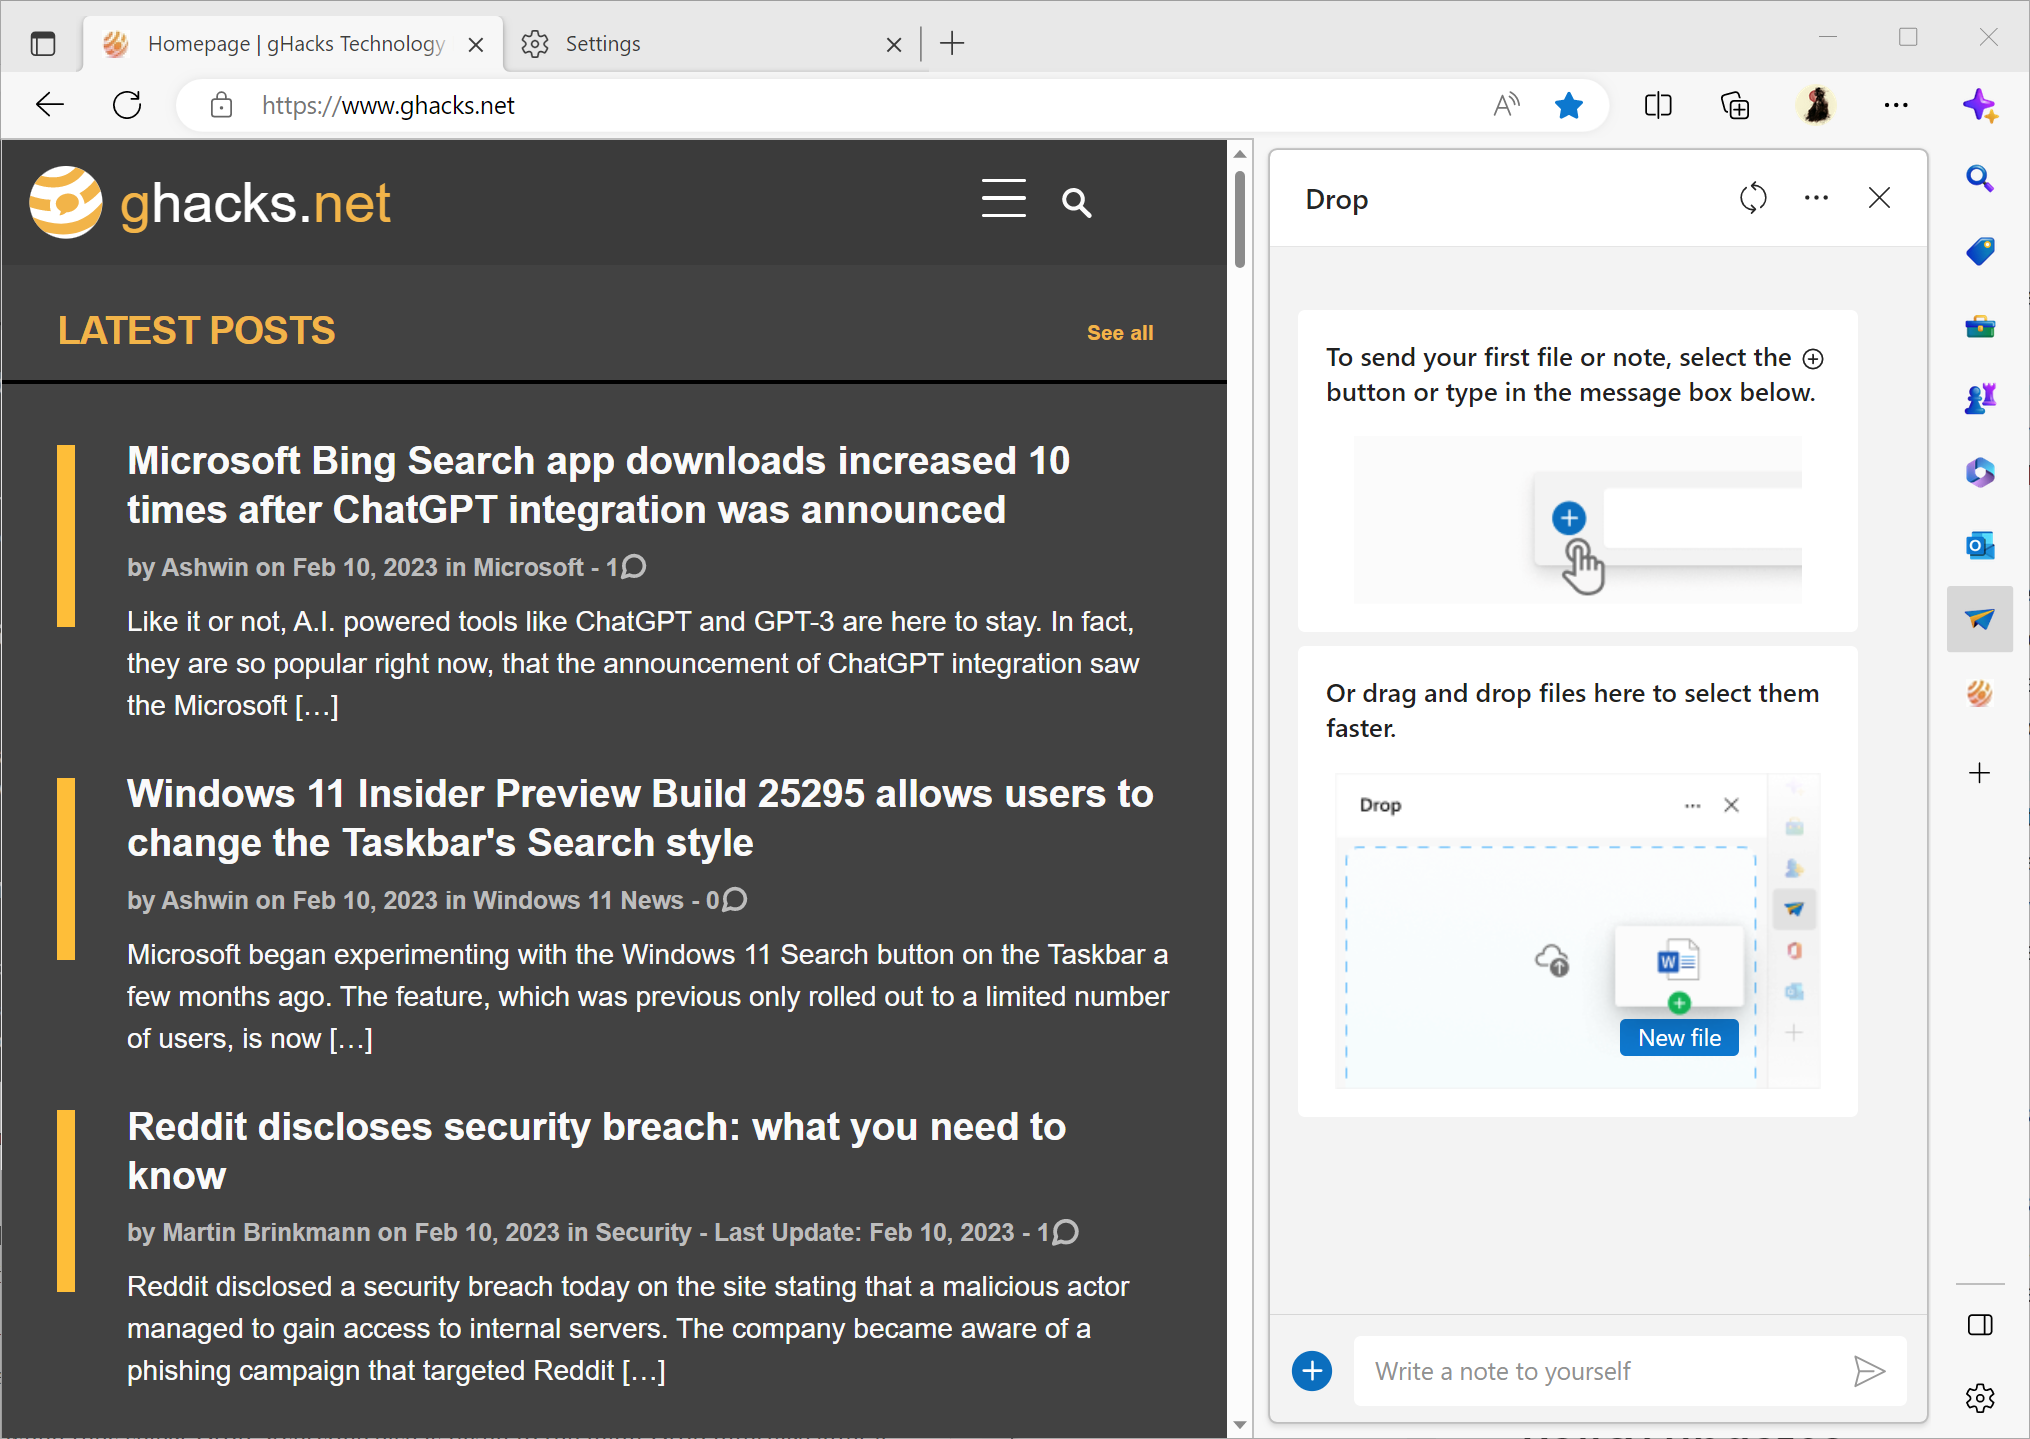Toggle the ghacks.net hamburger menu

coord(1003,202)
